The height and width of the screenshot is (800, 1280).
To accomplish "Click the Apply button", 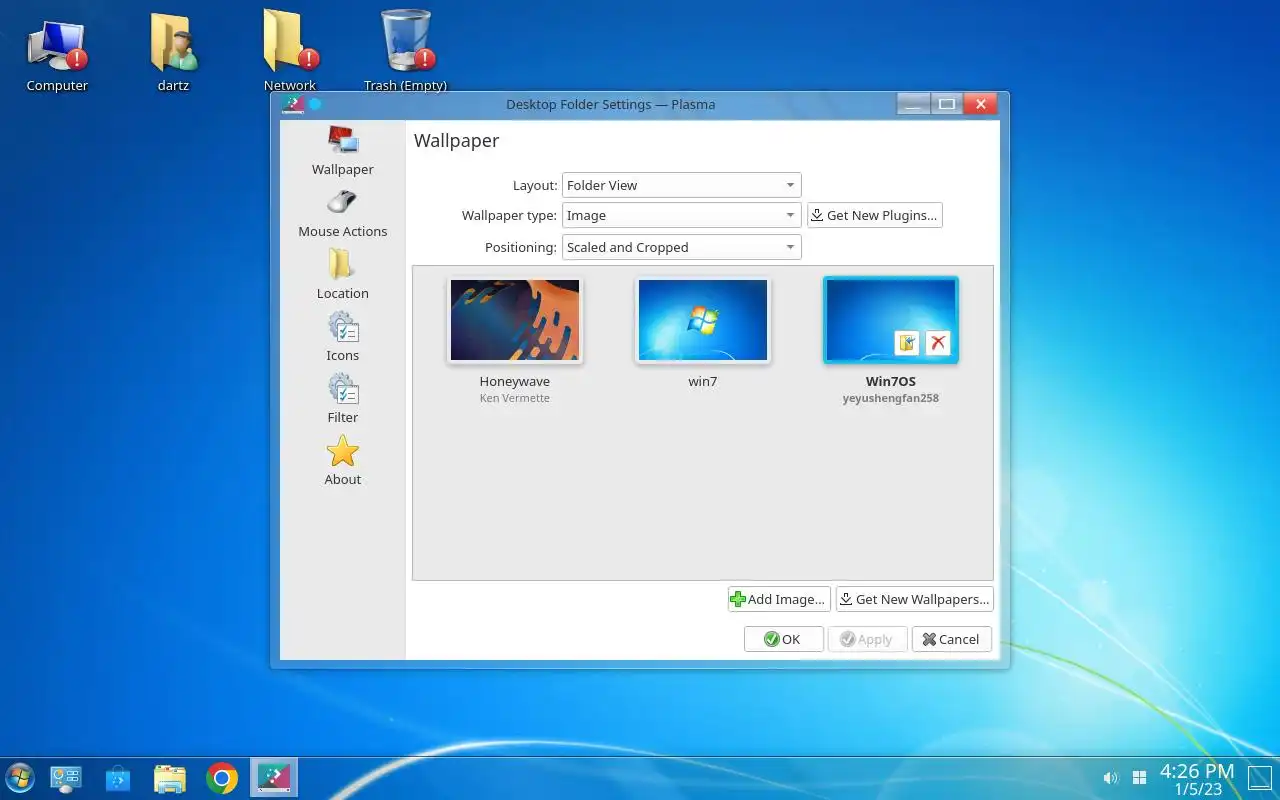I will coord(867,639).
